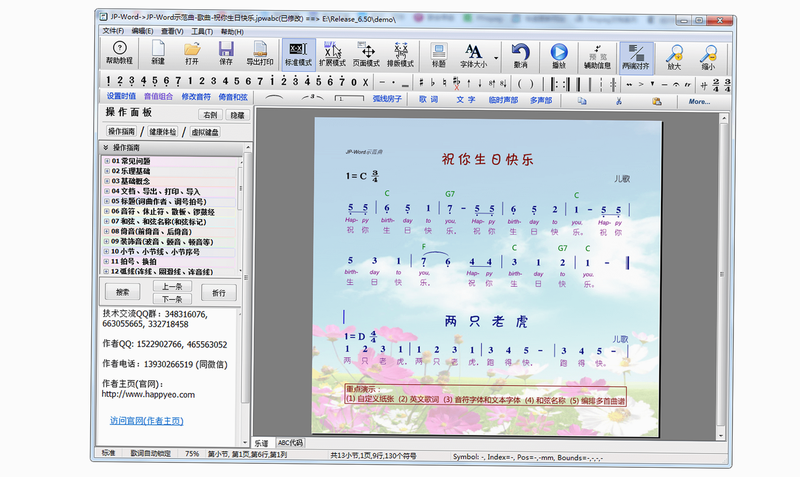Click the 搜索 search button
Screen dimensions: 800x477
tap(122, 292)
